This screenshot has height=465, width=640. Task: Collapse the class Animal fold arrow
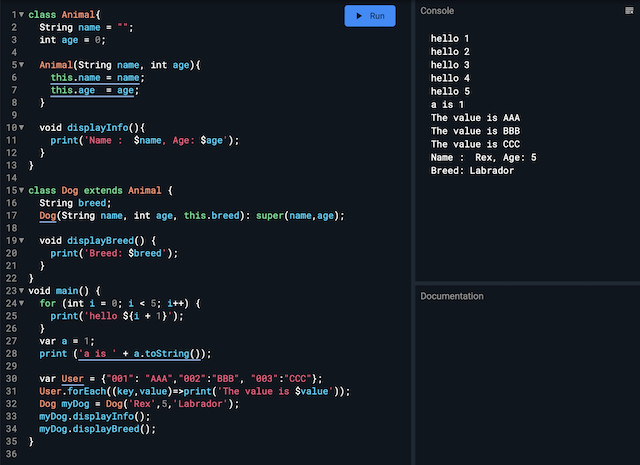point(22,15)
